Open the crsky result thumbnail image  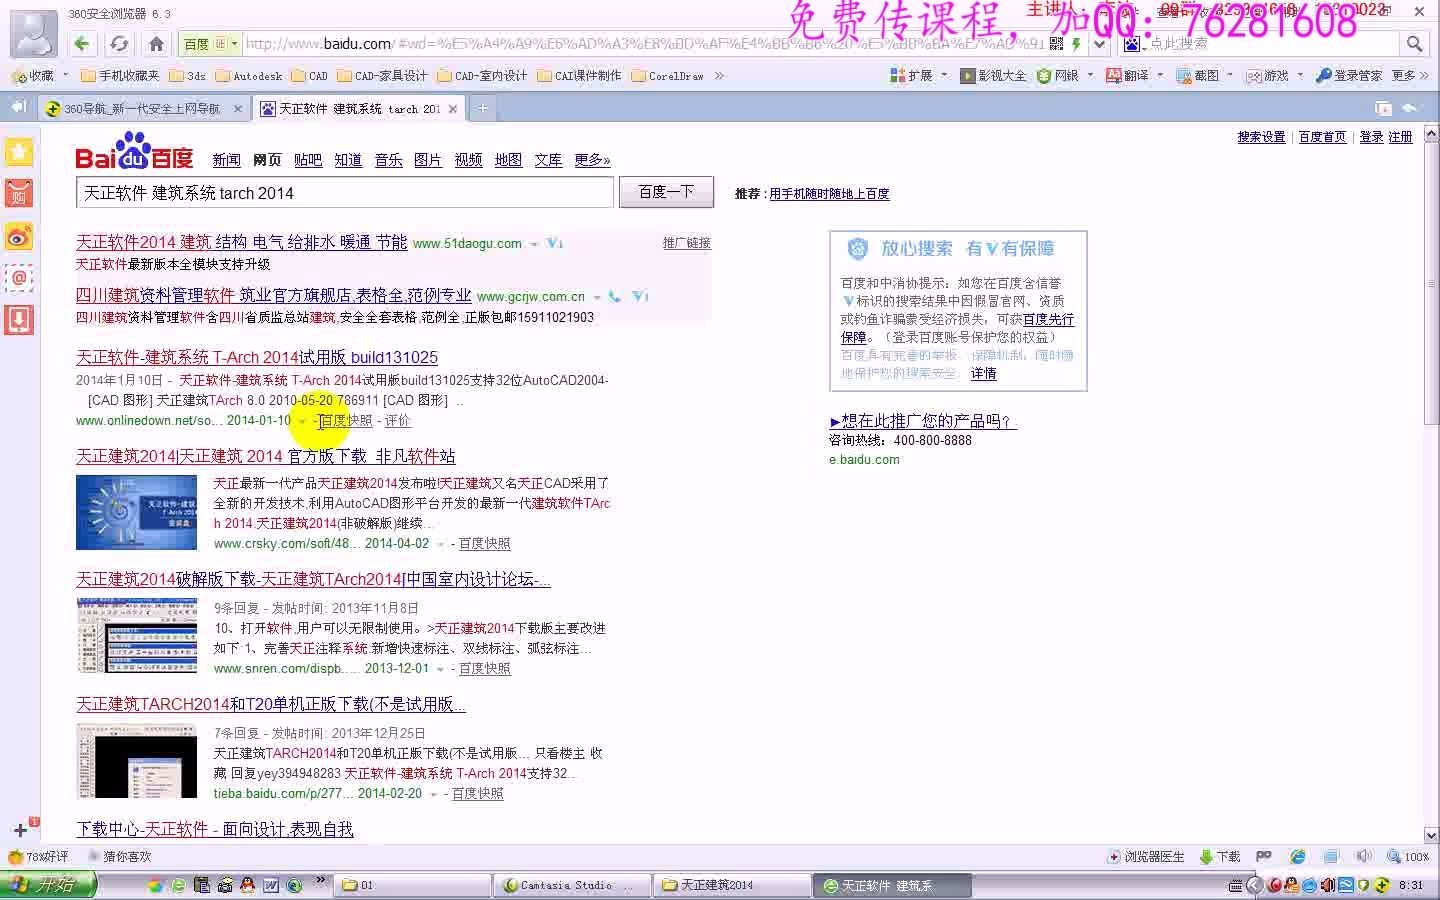(136, 512)
